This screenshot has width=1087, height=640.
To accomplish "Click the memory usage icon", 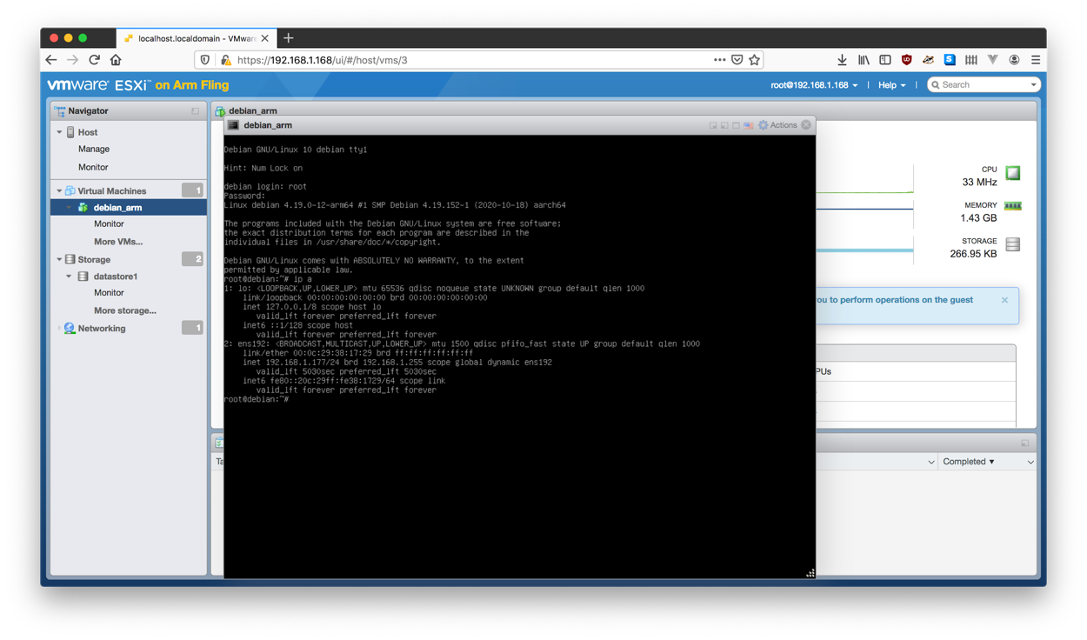I will coord(1013,206).
